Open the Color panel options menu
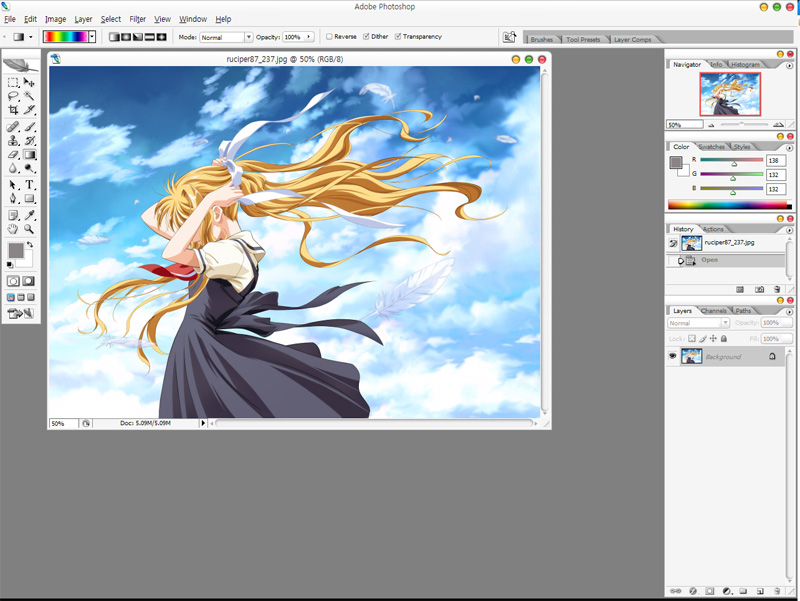 pos(789,147)
